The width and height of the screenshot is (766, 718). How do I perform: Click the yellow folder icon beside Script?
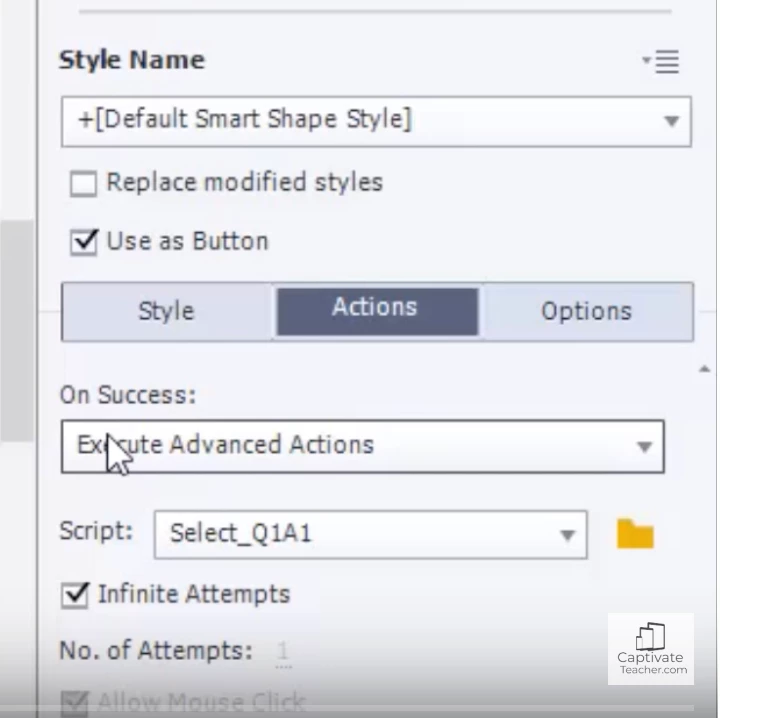coord(635,534)
